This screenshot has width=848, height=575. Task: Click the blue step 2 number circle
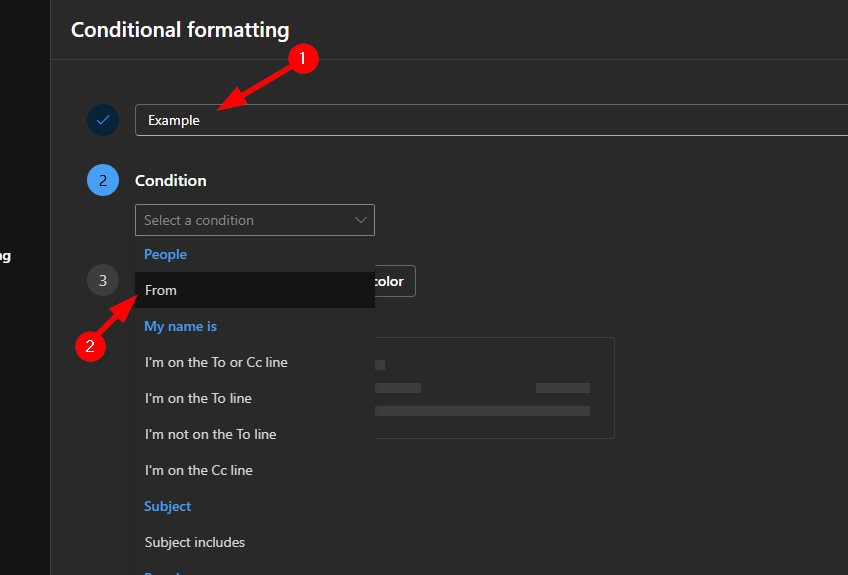(103, 181)
